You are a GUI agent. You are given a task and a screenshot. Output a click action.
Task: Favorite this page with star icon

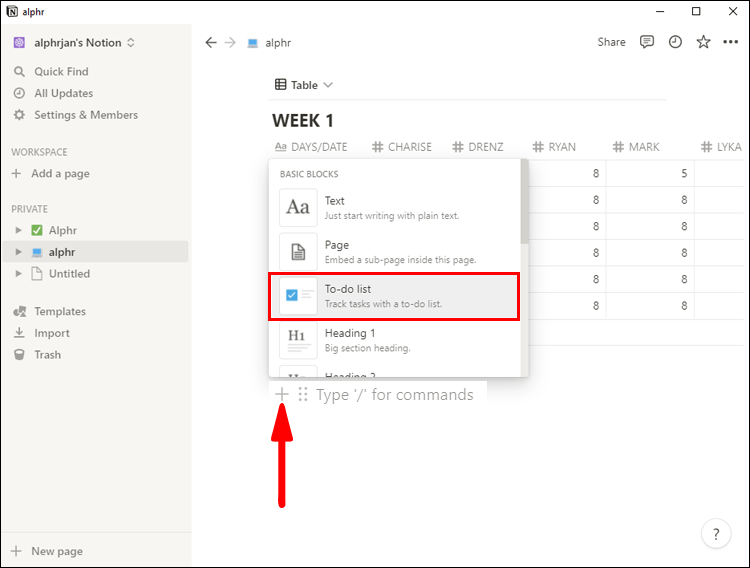point(703,42)
